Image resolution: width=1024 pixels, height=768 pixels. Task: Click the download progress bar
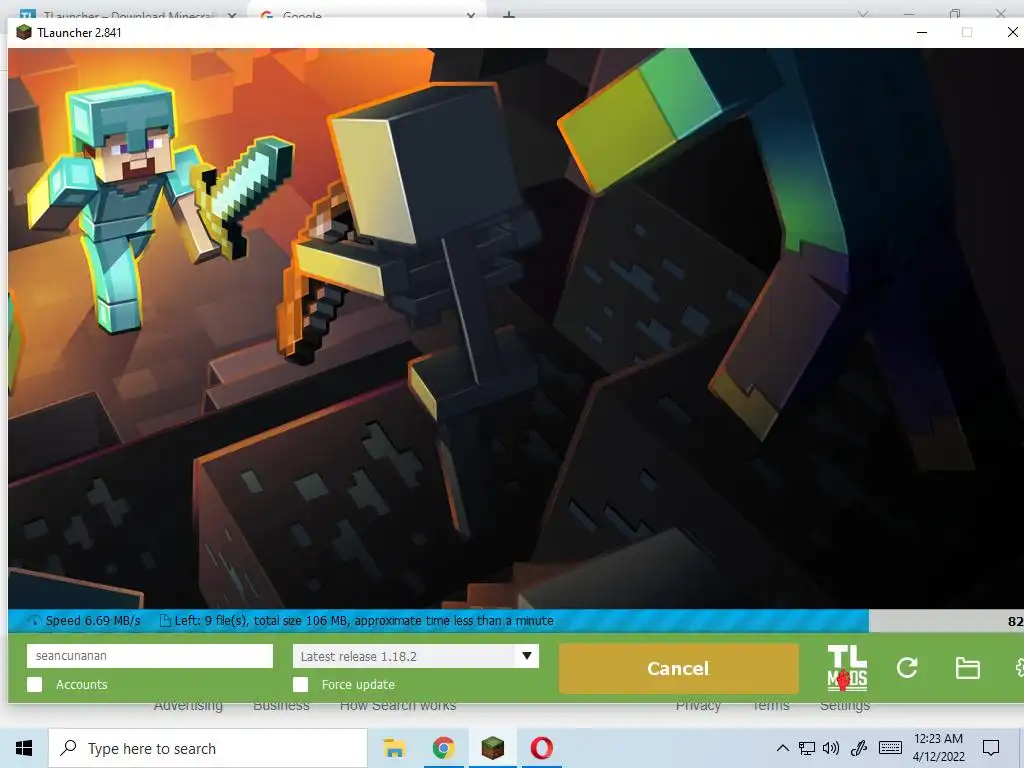(x=516, y=620)
